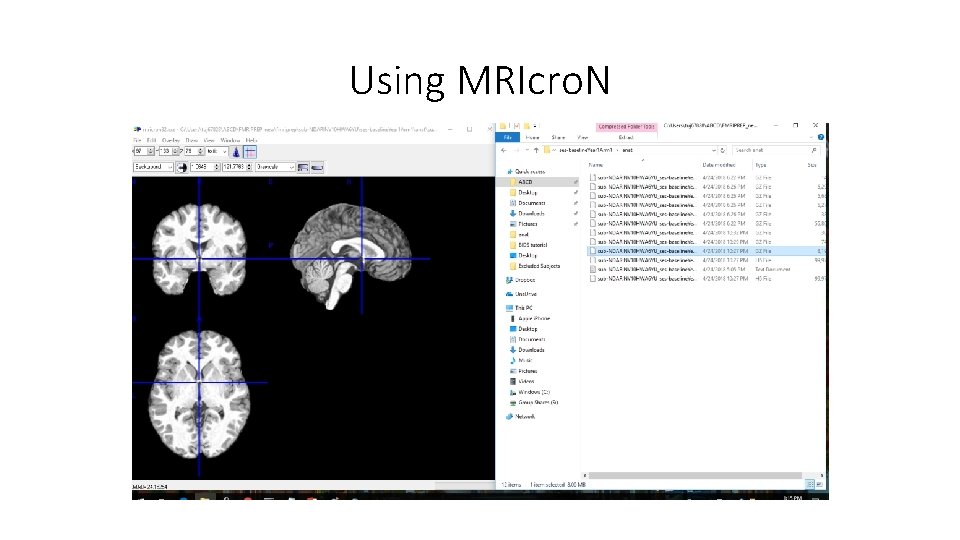
Task: Click the auto-contrast half-circle icon
Action: pos(182,167)
